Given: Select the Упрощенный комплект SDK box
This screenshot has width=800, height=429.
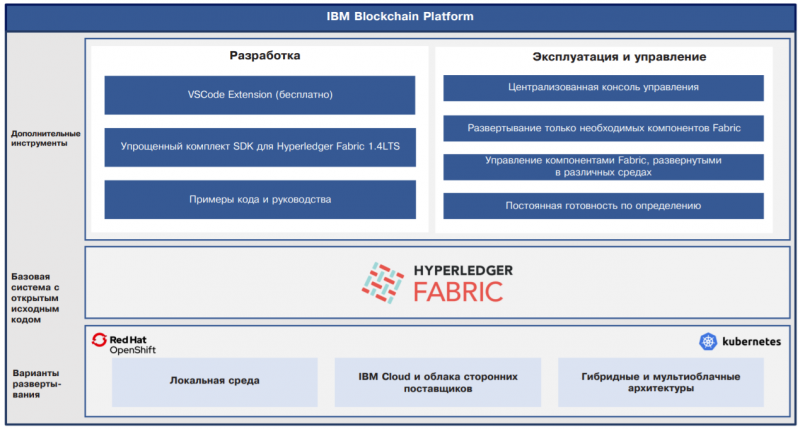Looking at the screenshot, I should click(x=260, y=147).
